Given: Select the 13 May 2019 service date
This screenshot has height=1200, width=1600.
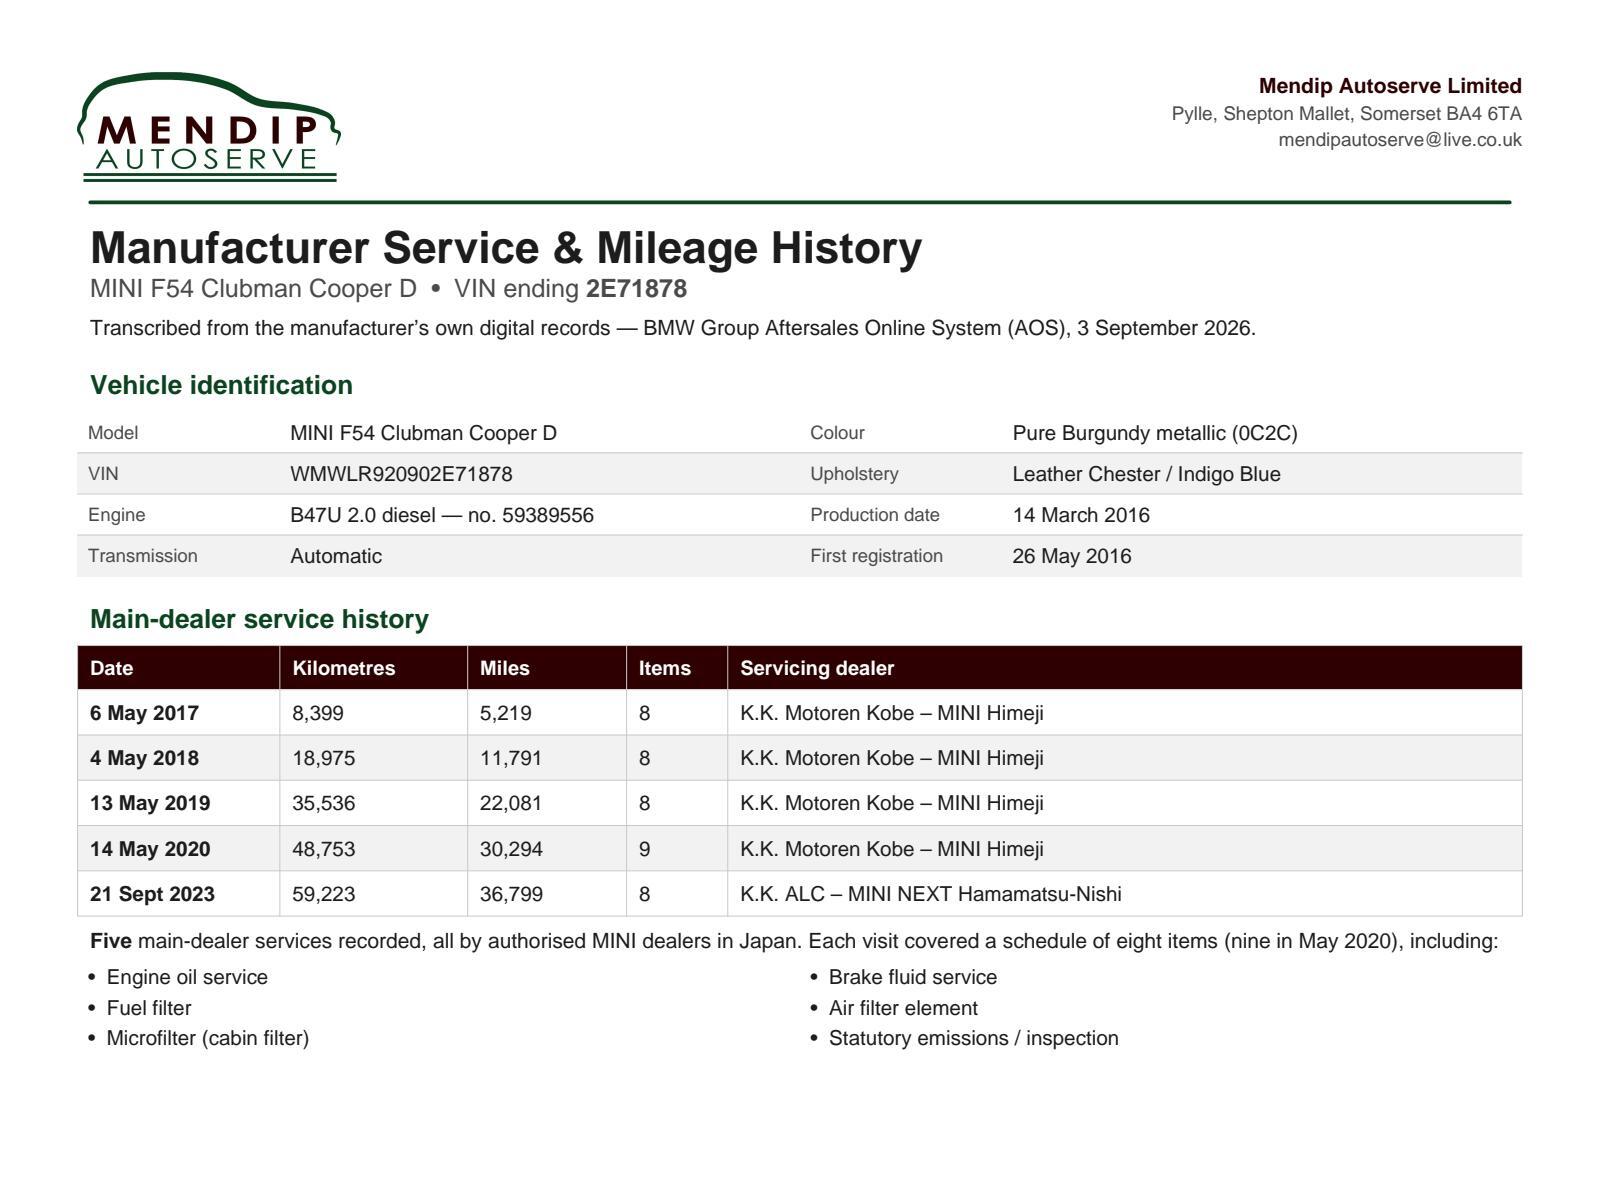Looking at the screenshot, I should pyautogui.click(x=150, y=803).
